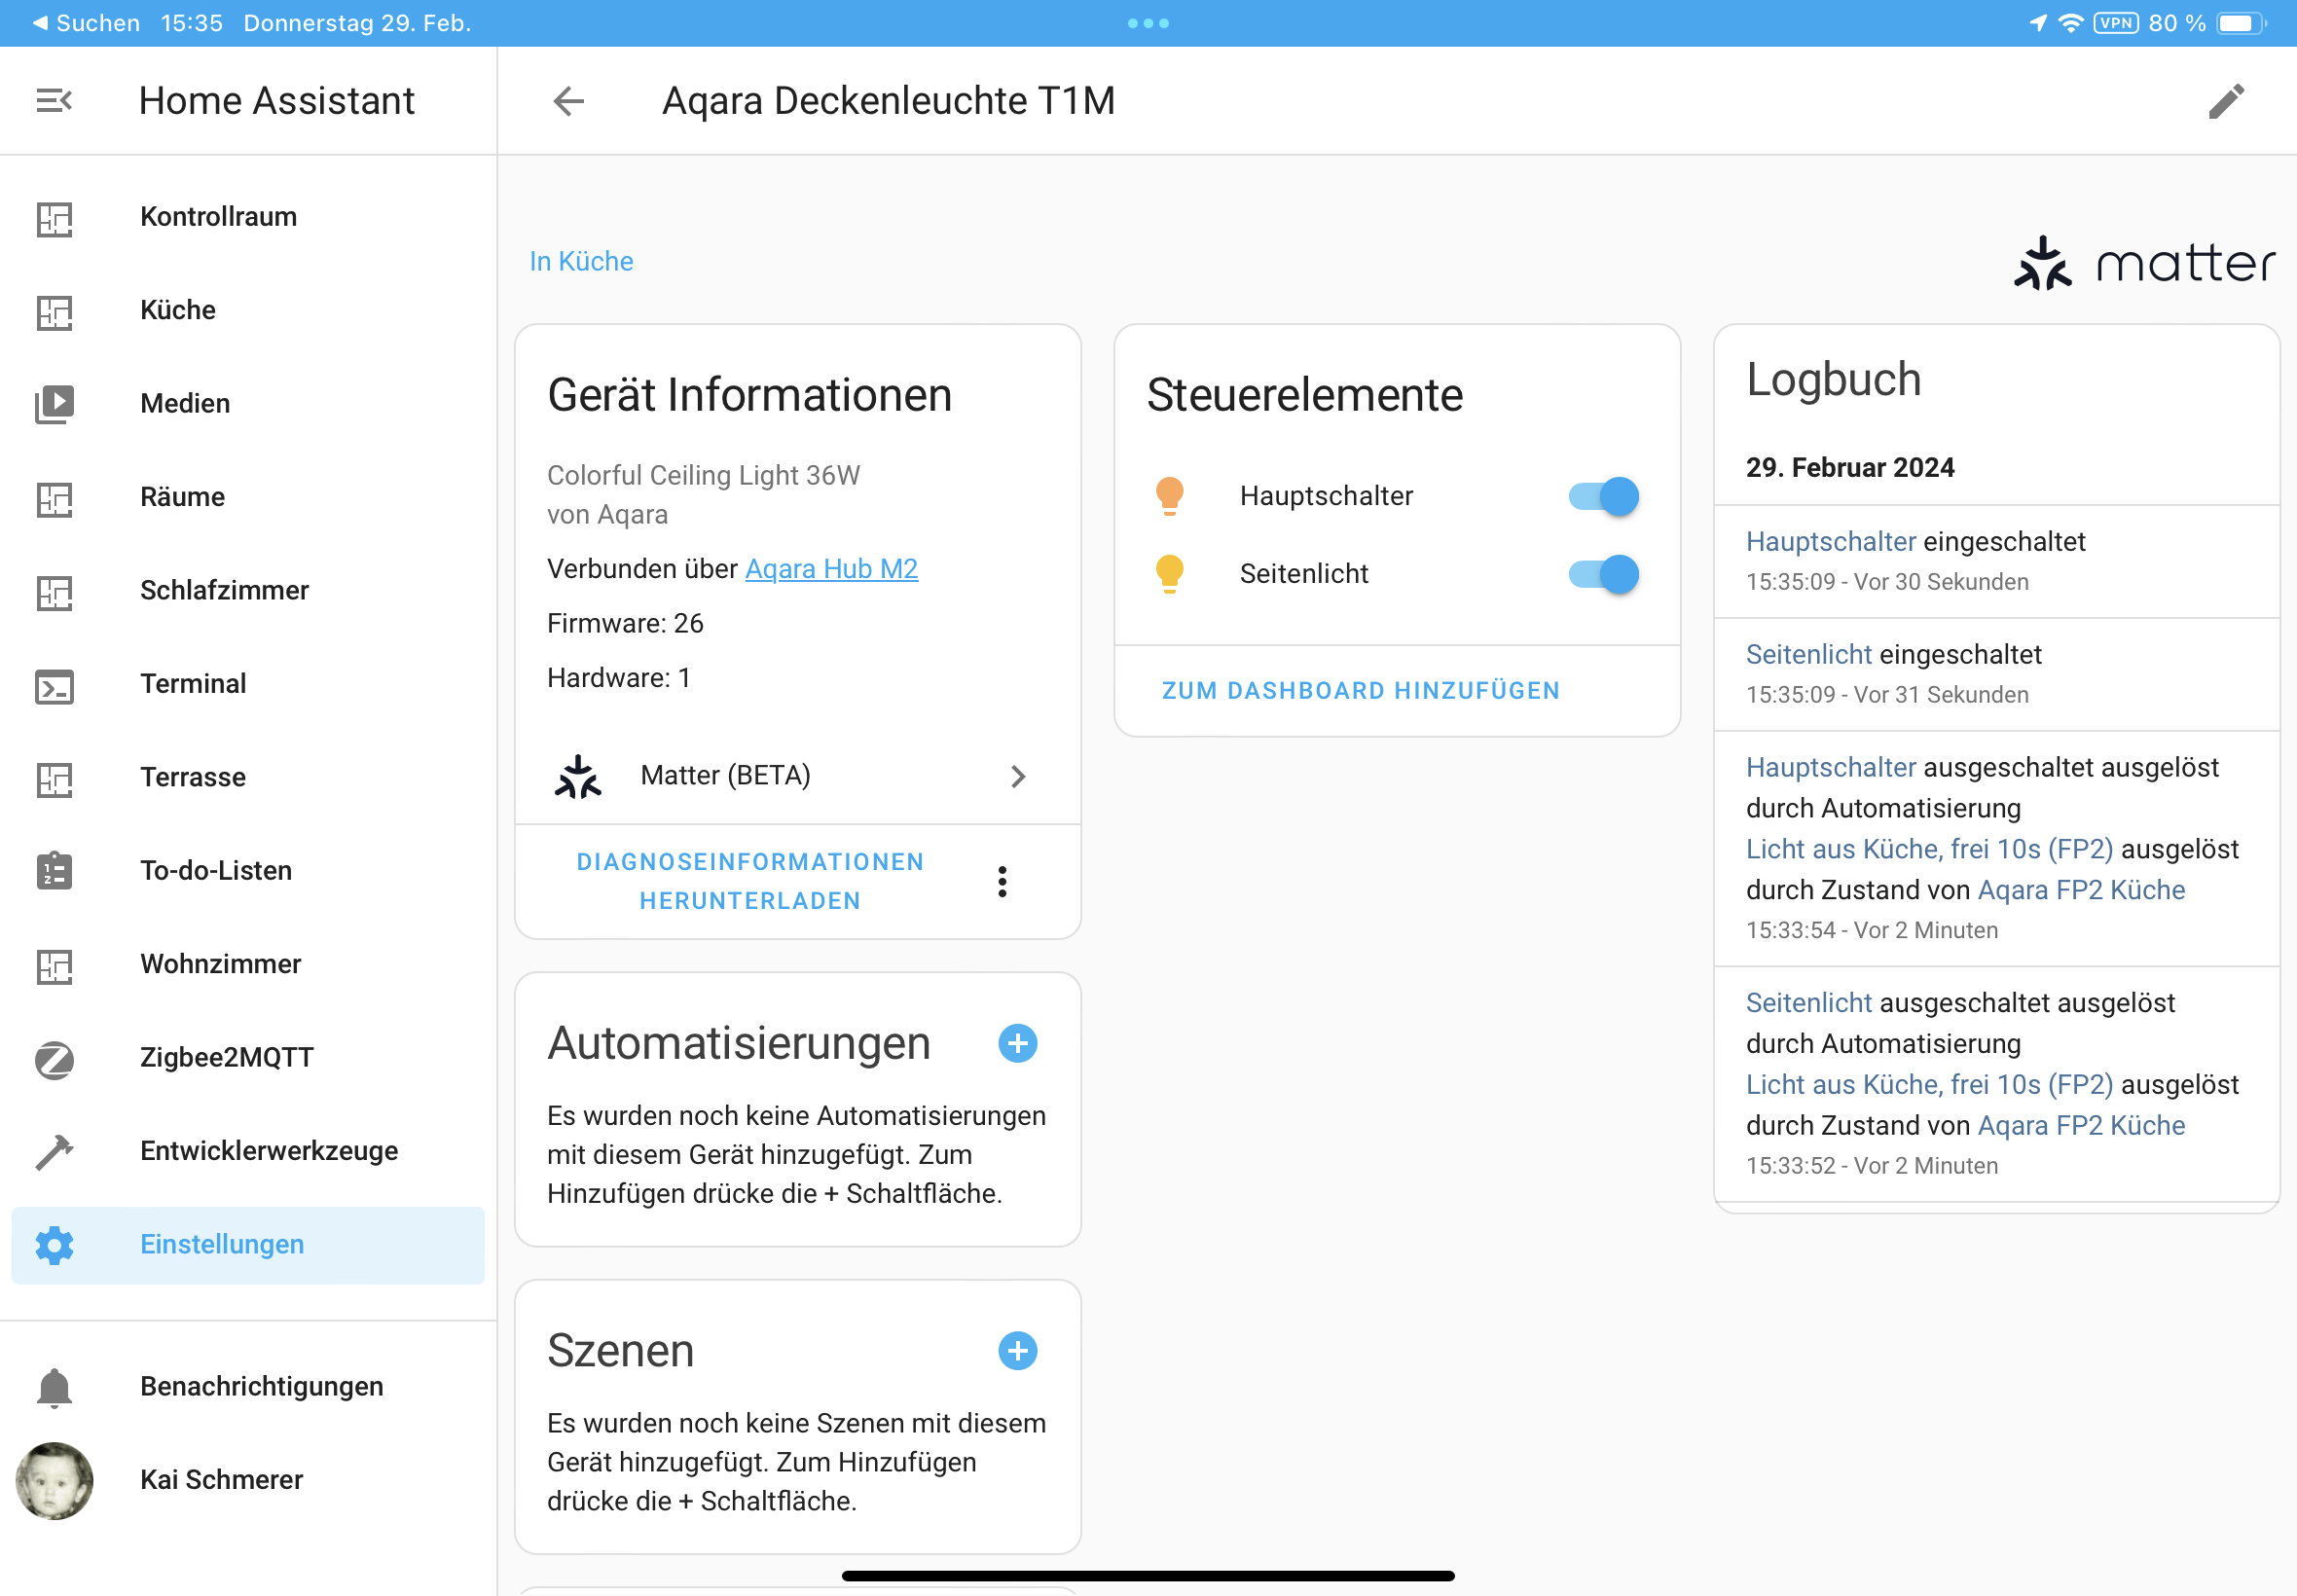The image size is (2297, 1596).
Task: Click the Aqara Hub M2 link
Action: (x=831, y=569)
